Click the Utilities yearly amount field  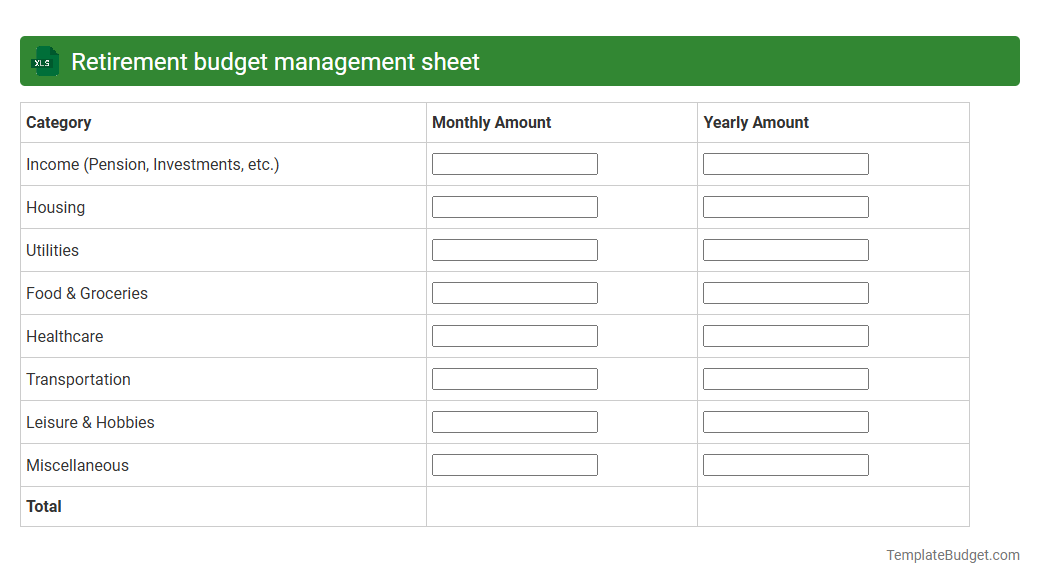click(x=786, y=249)
